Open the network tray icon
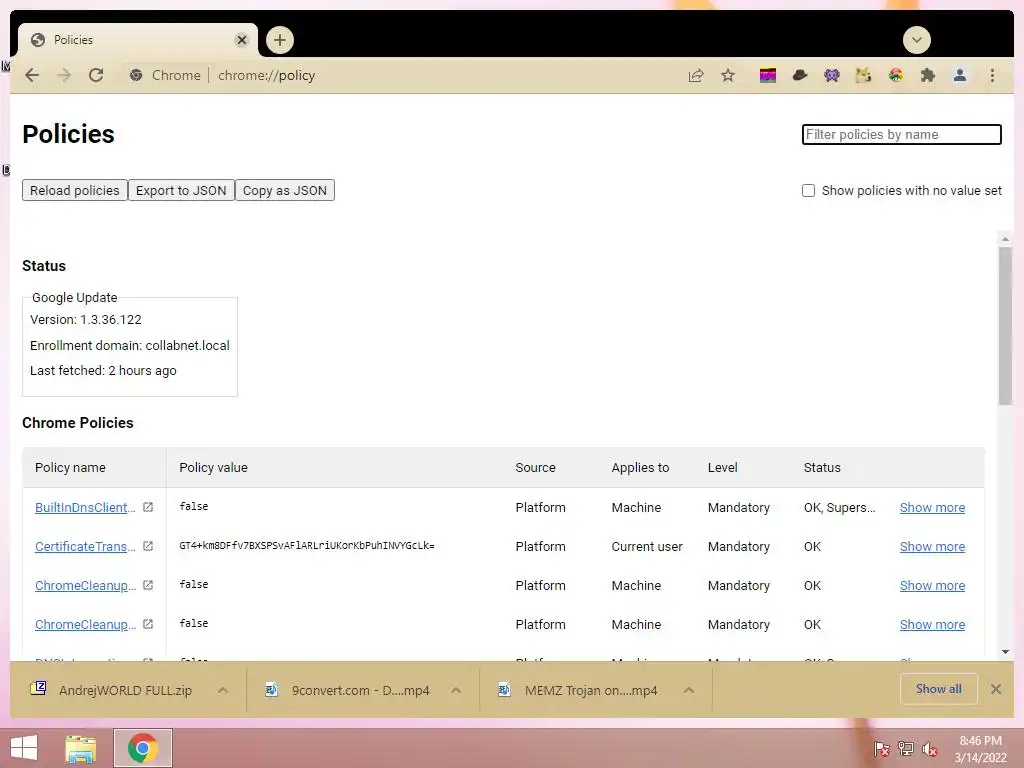This screenshot has width=1024, height=768. tap(906, 749)
